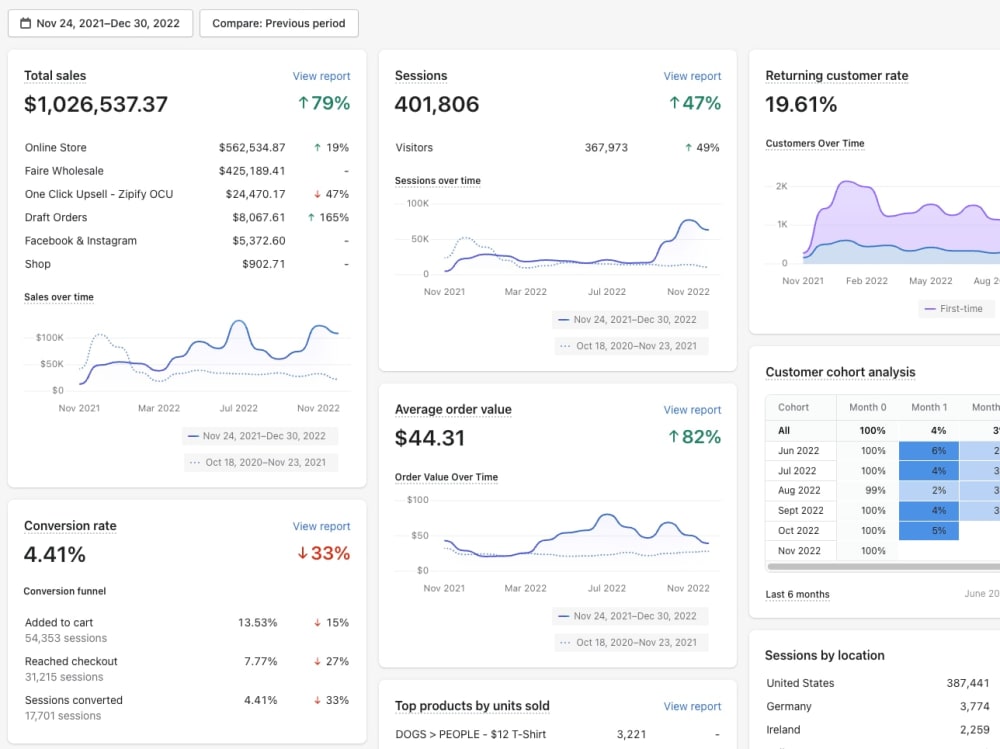Screen dimensions: 1000x749
Task: Click the 47% sessions increase indicator
Action: click(x=695, y=103)
